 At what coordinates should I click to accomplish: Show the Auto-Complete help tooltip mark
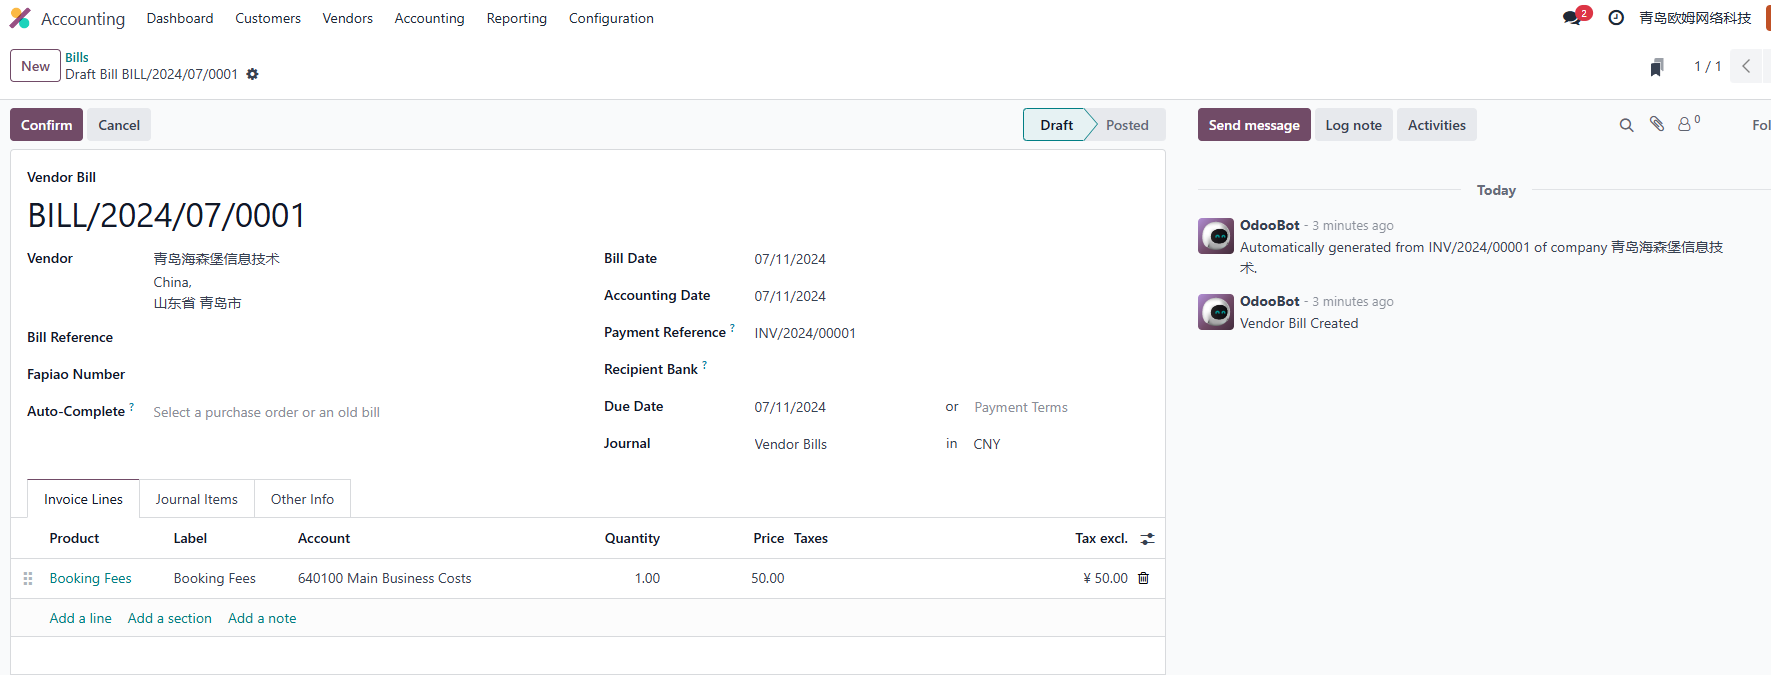tap(131, 407)
